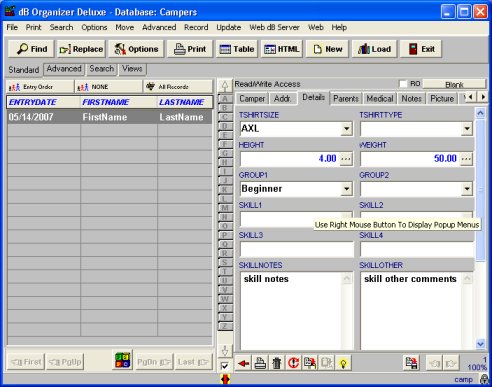Click the yellow lightbulb icon
The height and width of the screenshot is (387, 492).
pos(343,363)
